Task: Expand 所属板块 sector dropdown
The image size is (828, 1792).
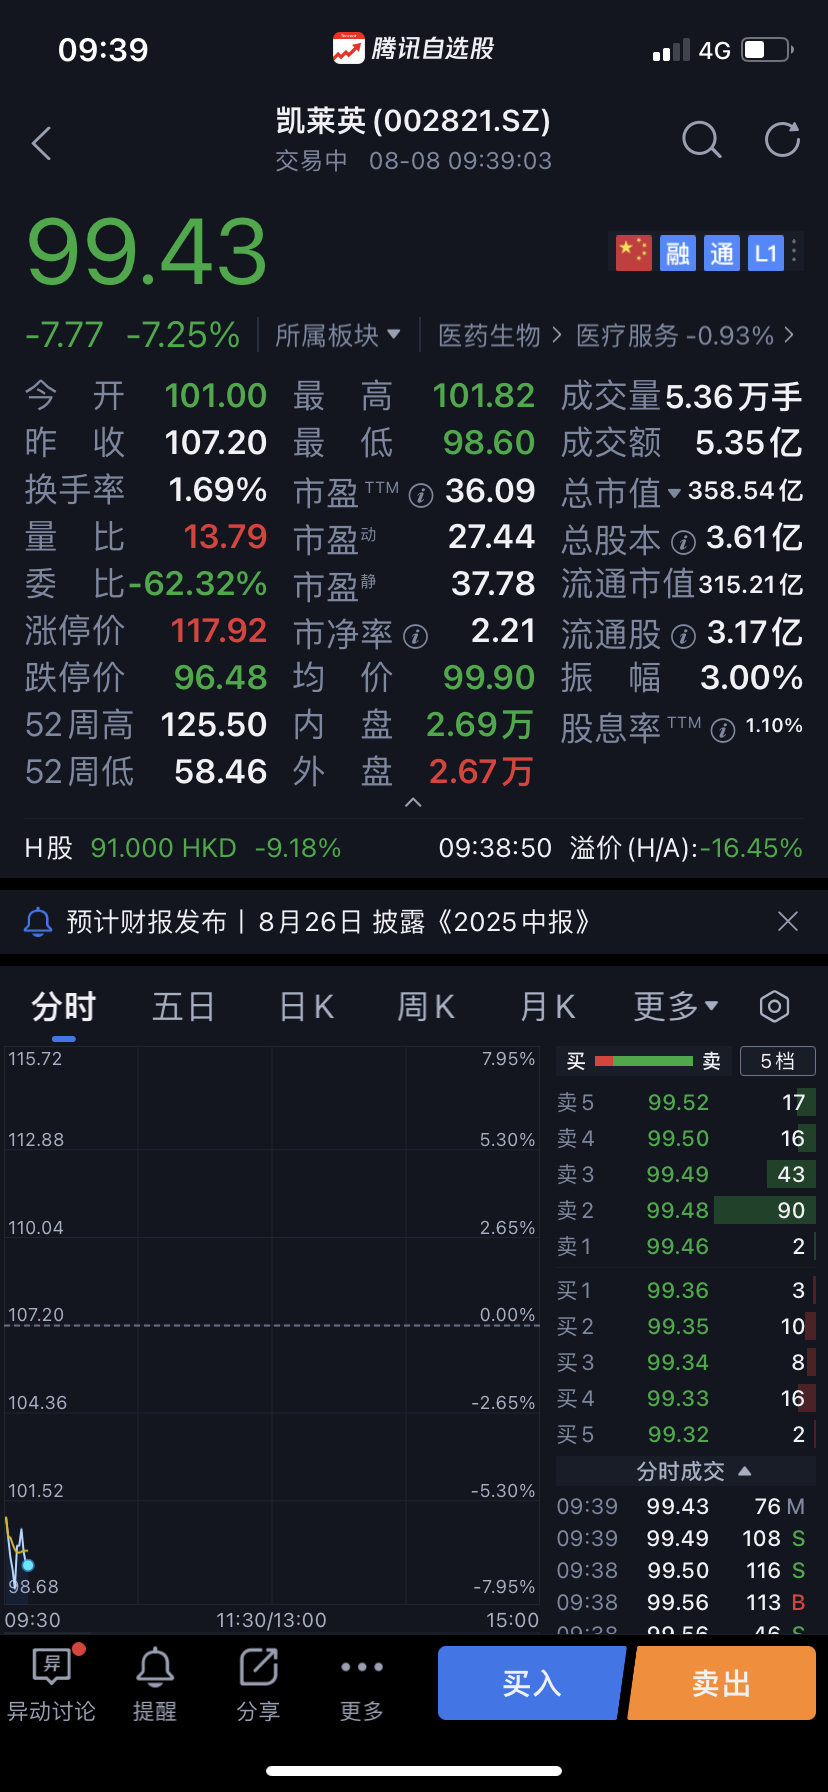Action: tap(338, 335)
